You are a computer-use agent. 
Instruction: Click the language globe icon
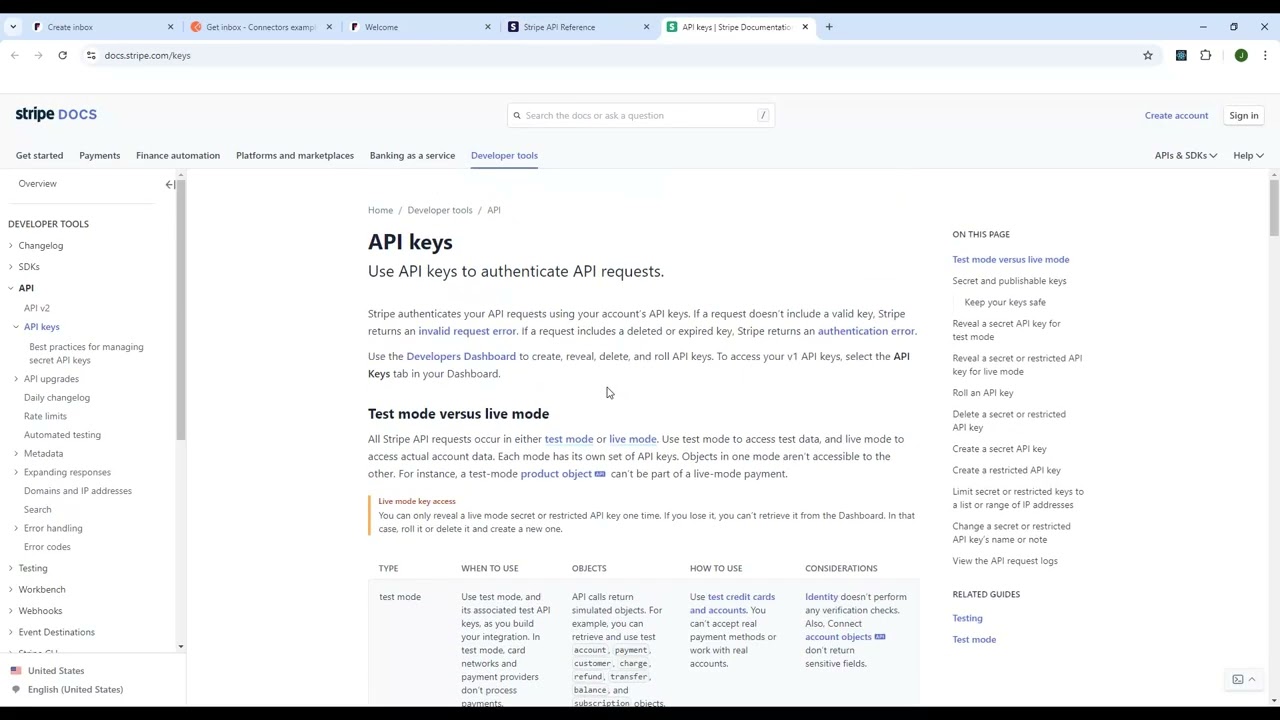[16, 690]
